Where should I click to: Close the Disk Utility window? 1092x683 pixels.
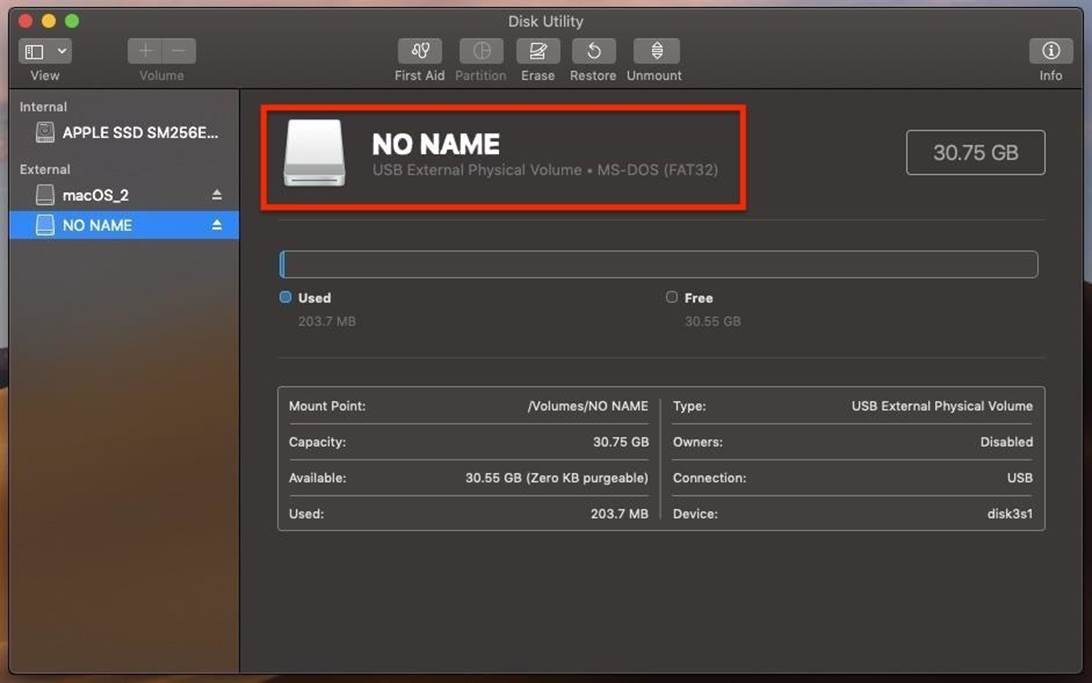[x=26, y=21]
